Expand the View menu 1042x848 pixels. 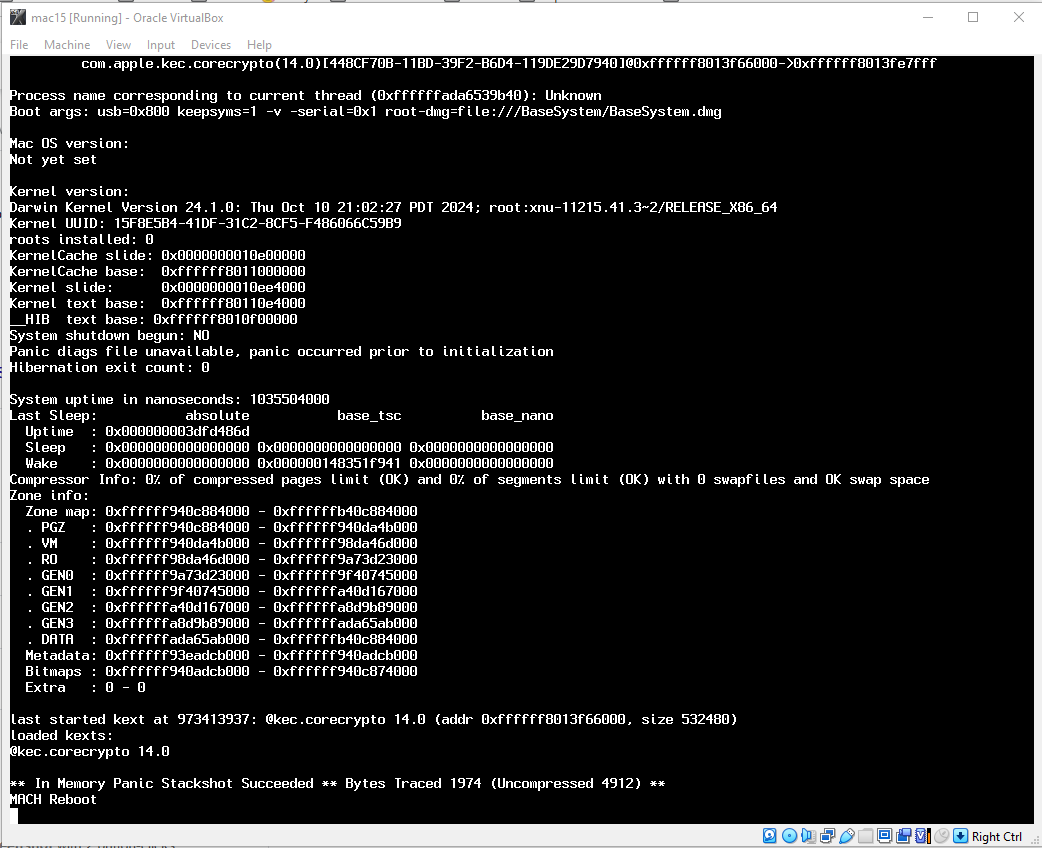tap(118, 45)
